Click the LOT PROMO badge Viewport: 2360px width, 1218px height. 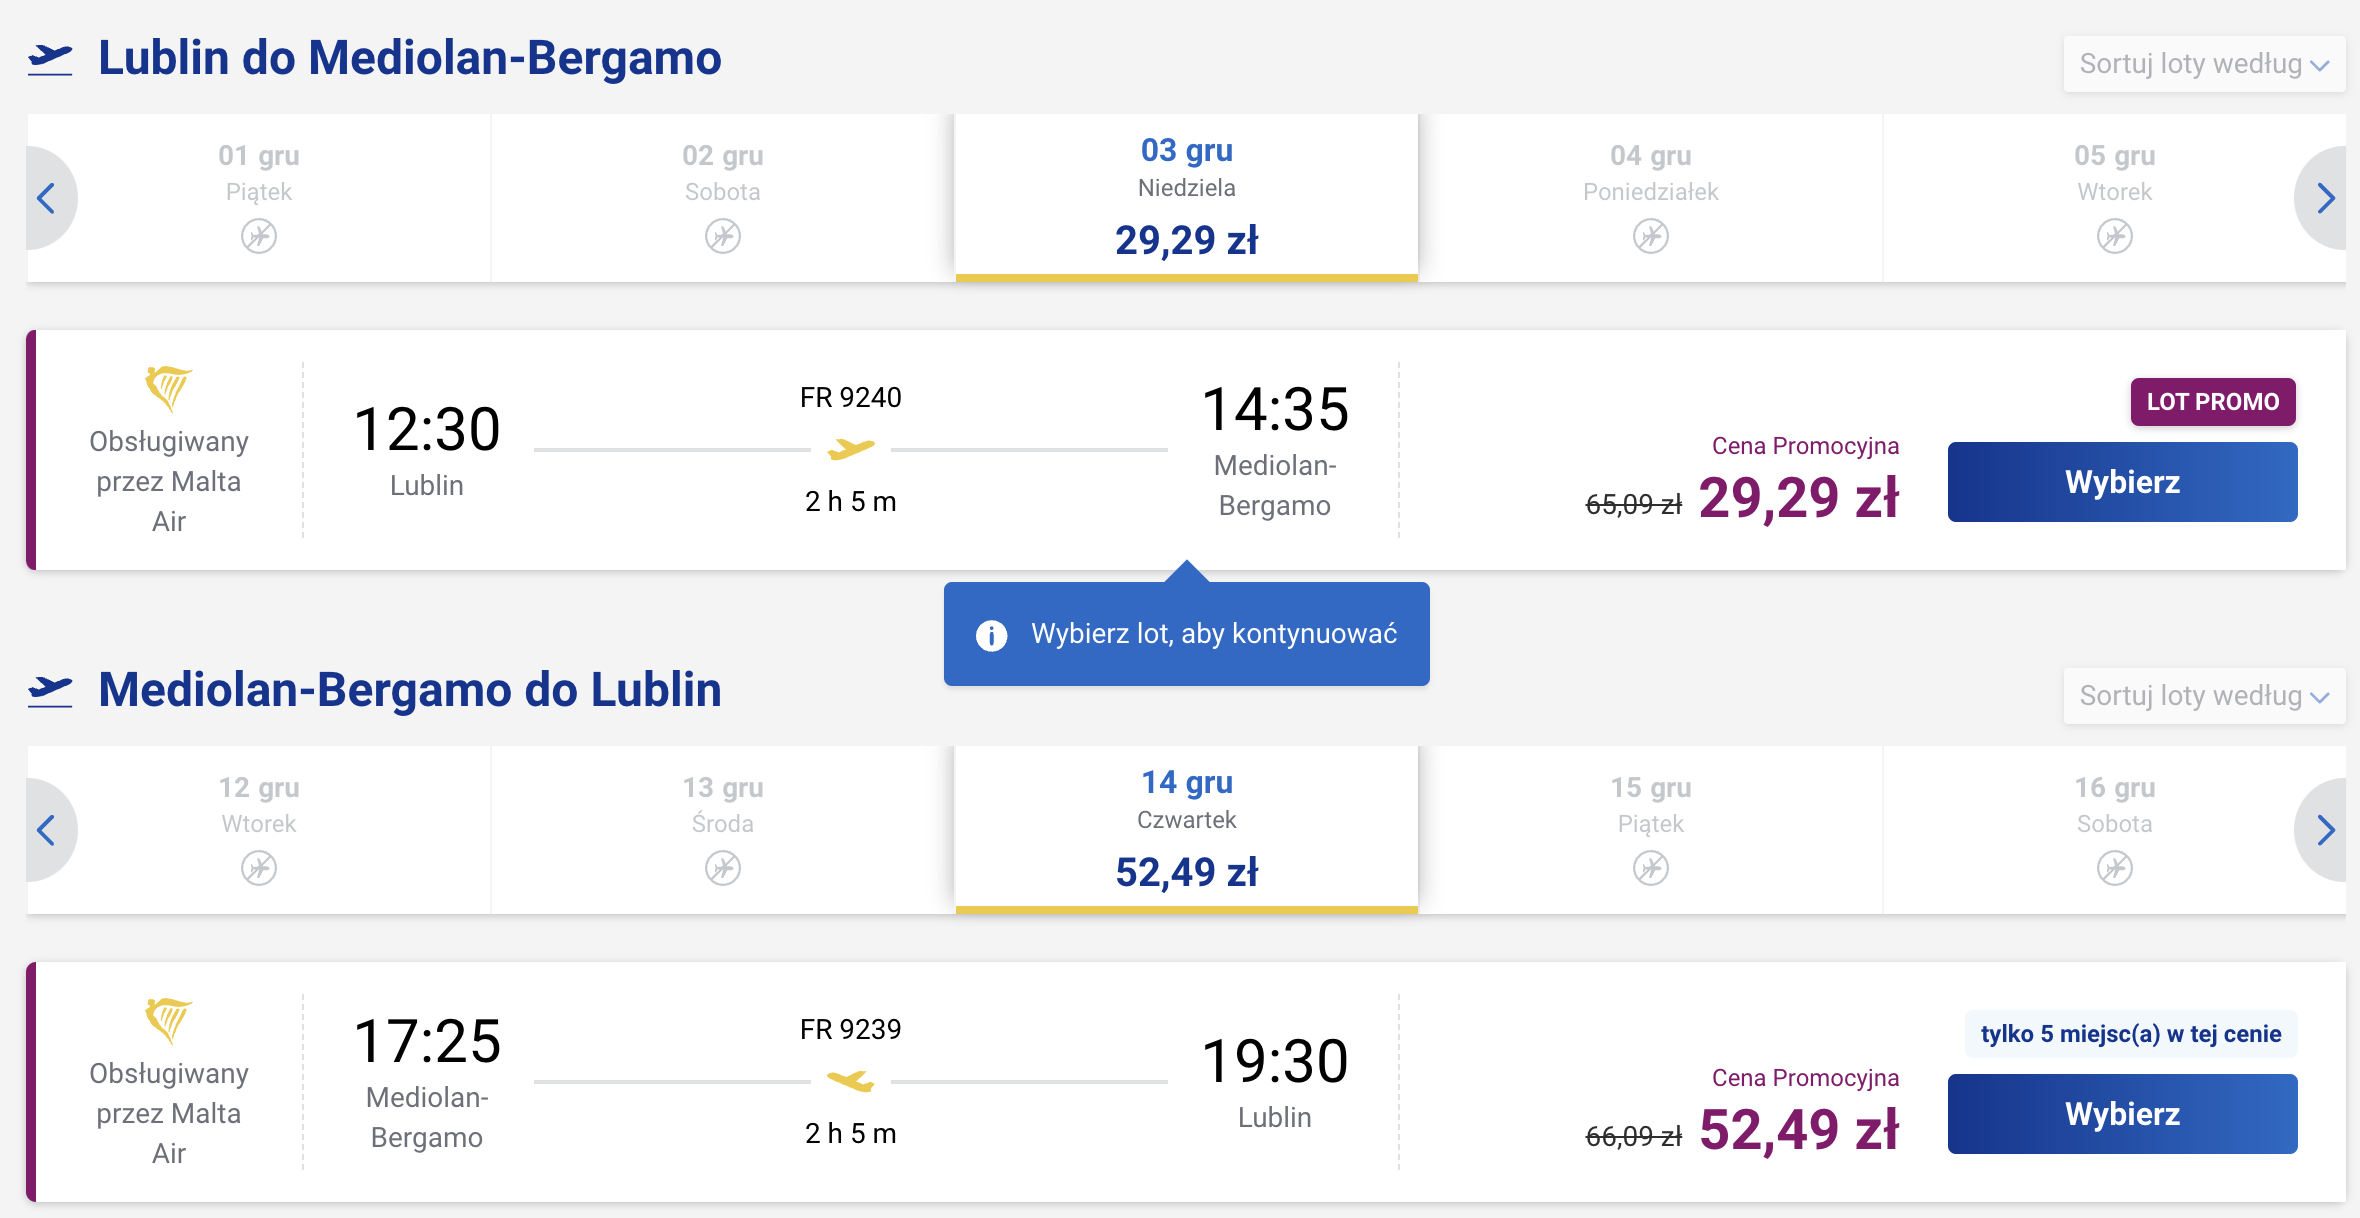click(x=2213, y=402)
